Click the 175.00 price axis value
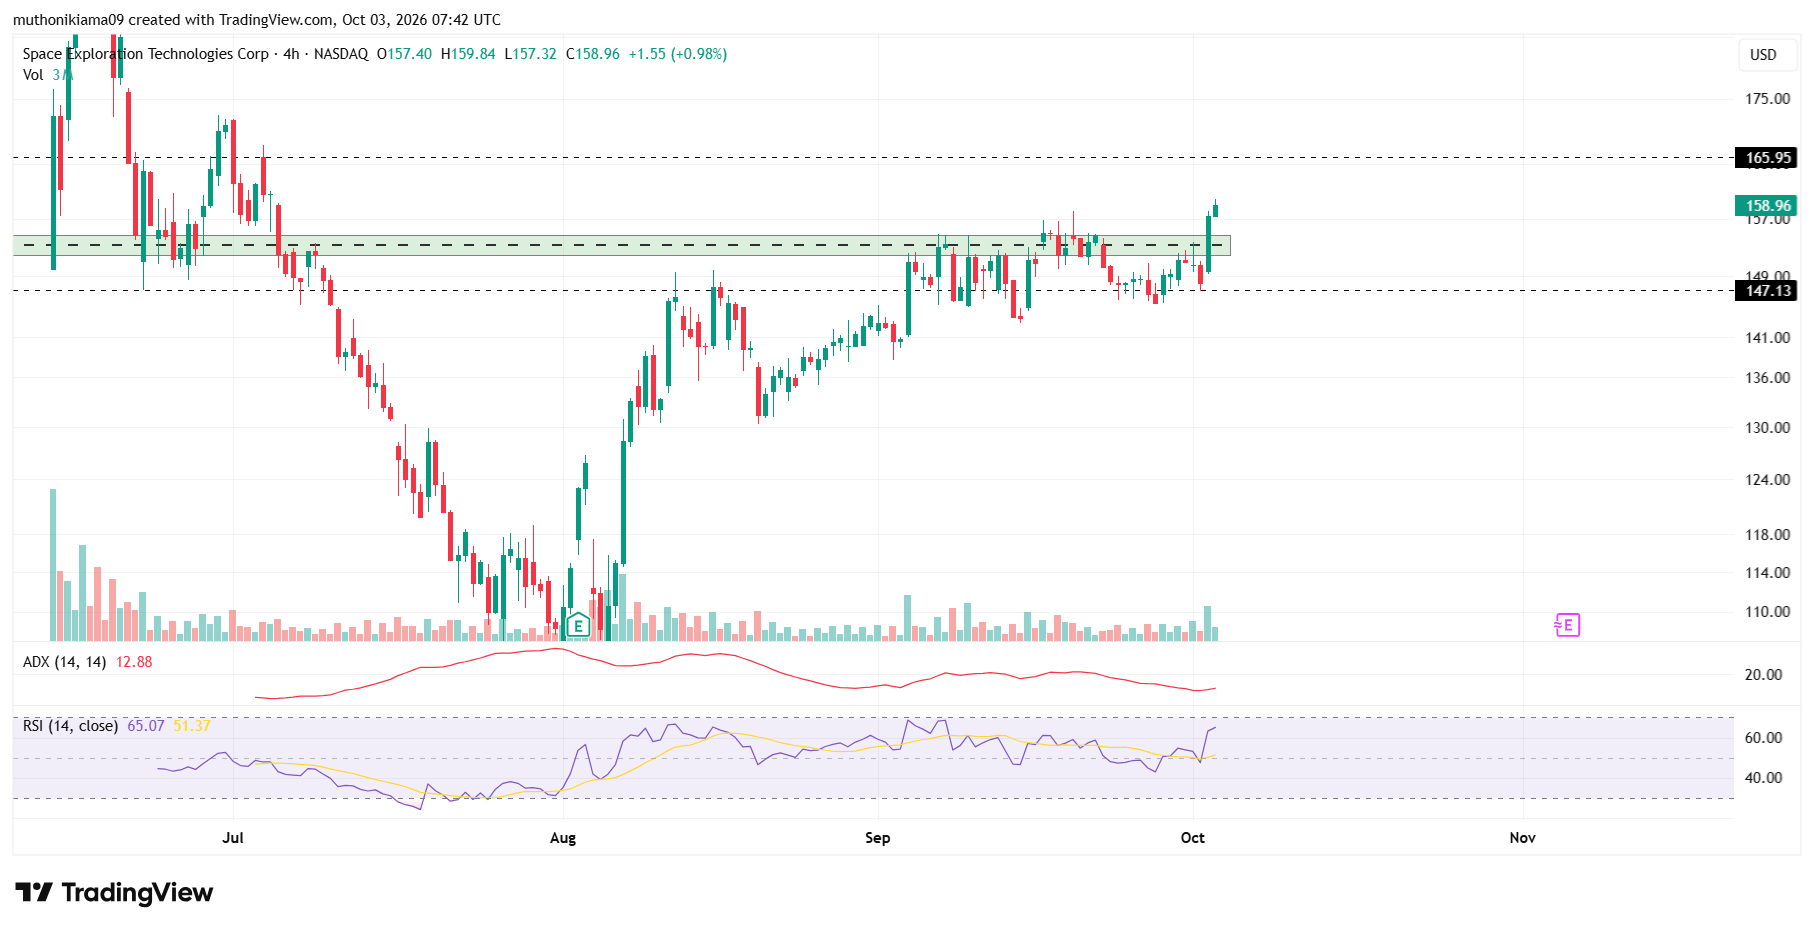 (x=1767, y=98)
